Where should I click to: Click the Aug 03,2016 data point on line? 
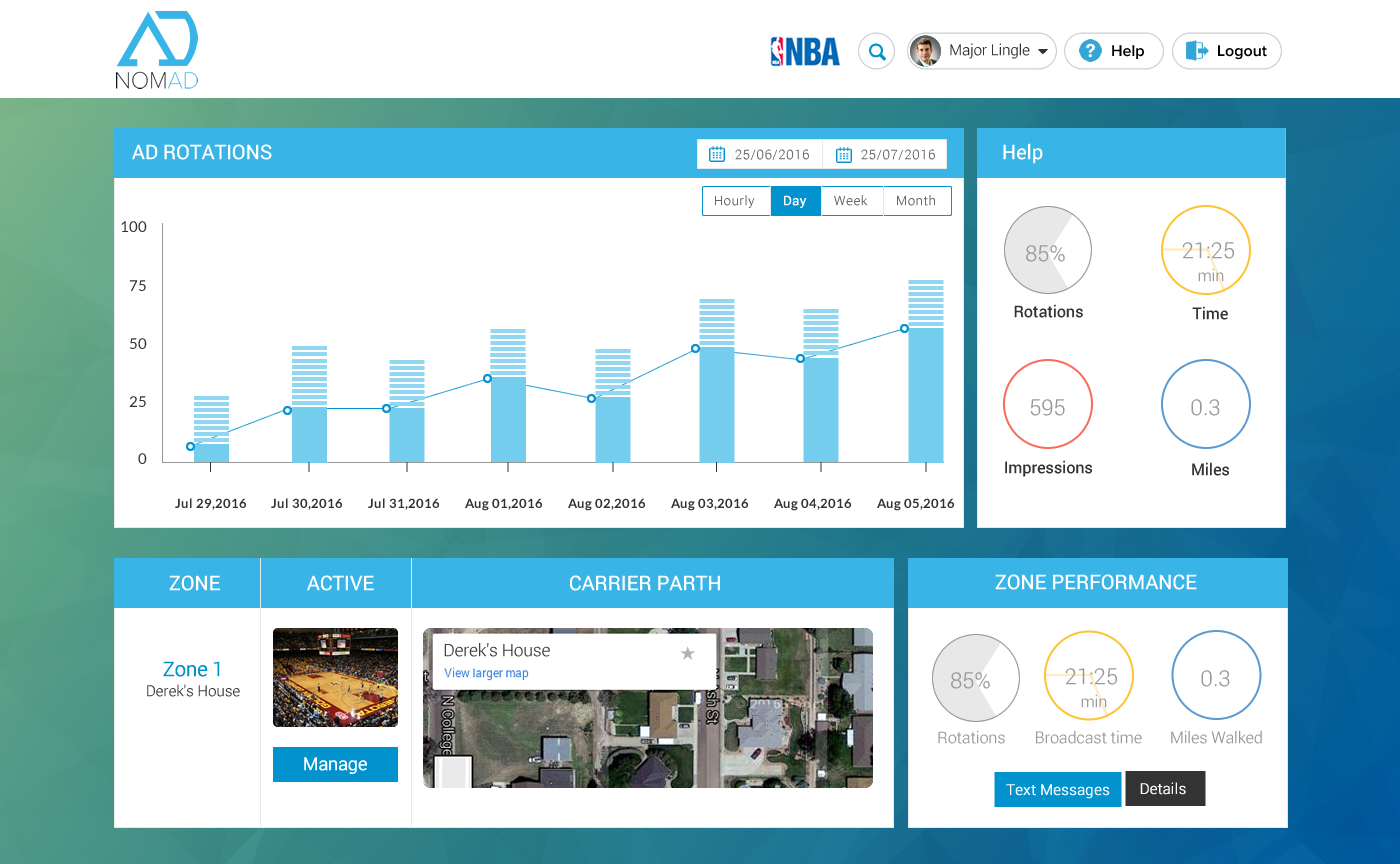point(695,349)
